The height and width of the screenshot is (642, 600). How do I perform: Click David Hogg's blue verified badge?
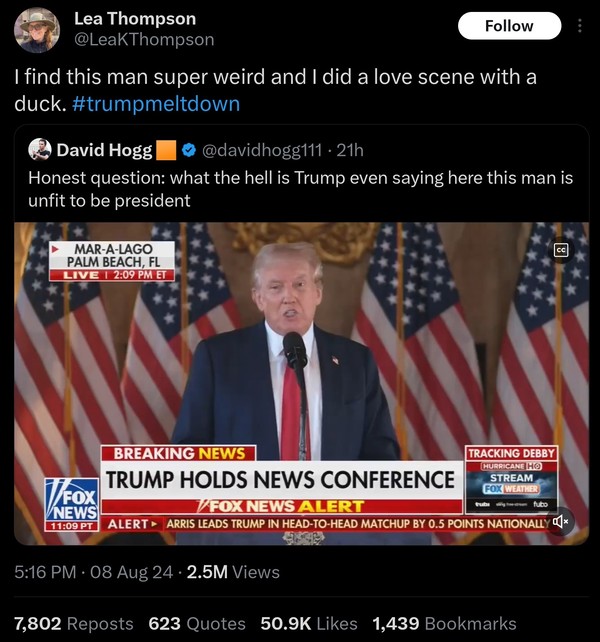coord(188,150)
